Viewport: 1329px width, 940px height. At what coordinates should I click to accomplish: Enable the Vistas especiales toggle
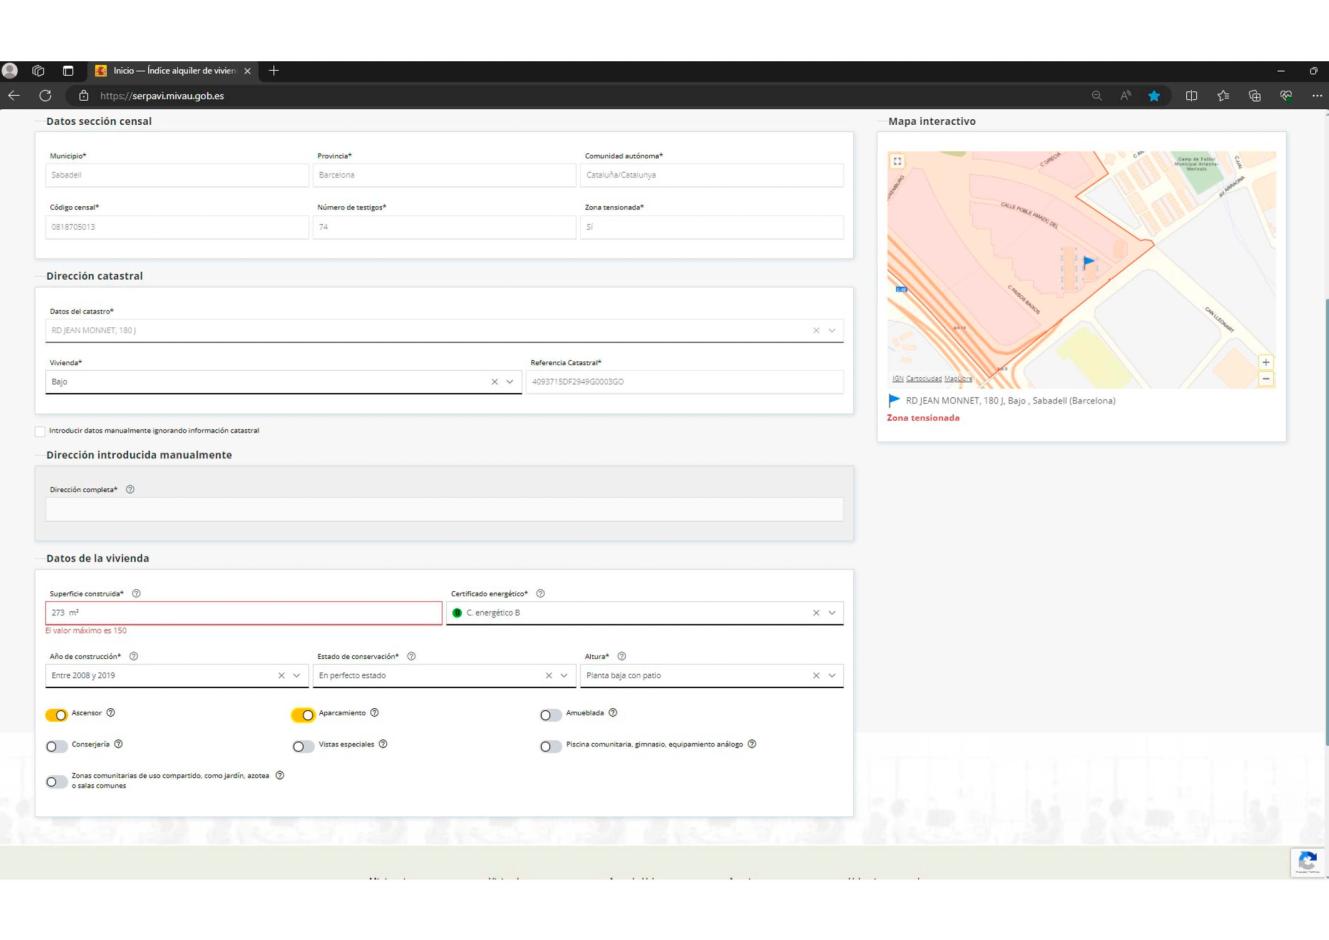(x=303, y=746)
